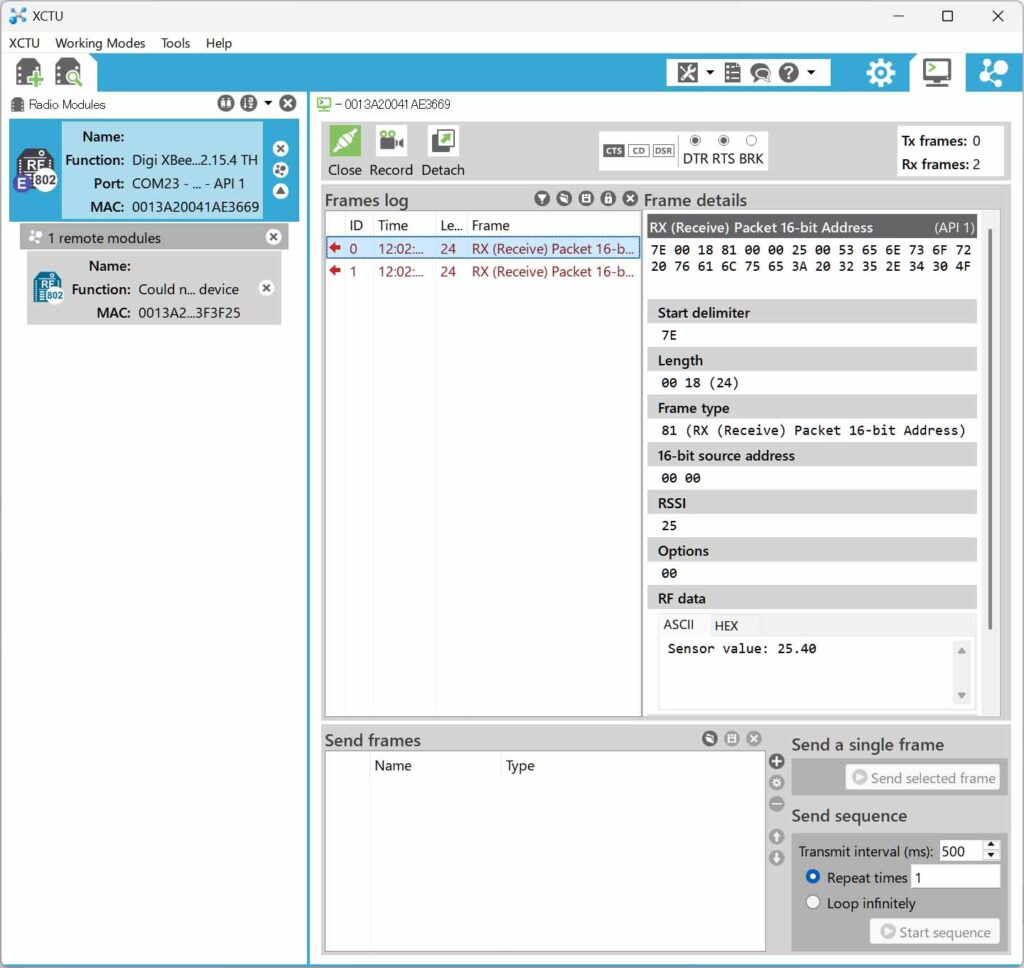Click the Frame details vertical scrollbar
1024x968 pixels.
(990, 428)
